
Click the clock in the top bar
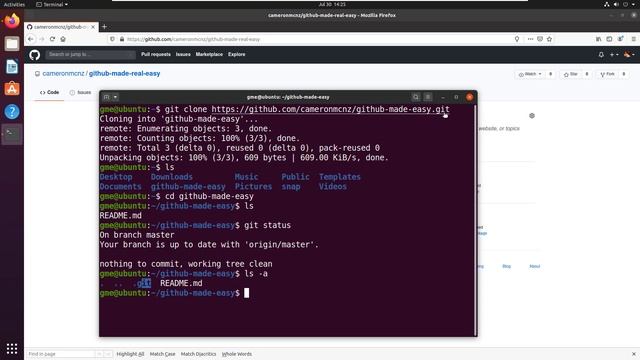click(332, 4)
